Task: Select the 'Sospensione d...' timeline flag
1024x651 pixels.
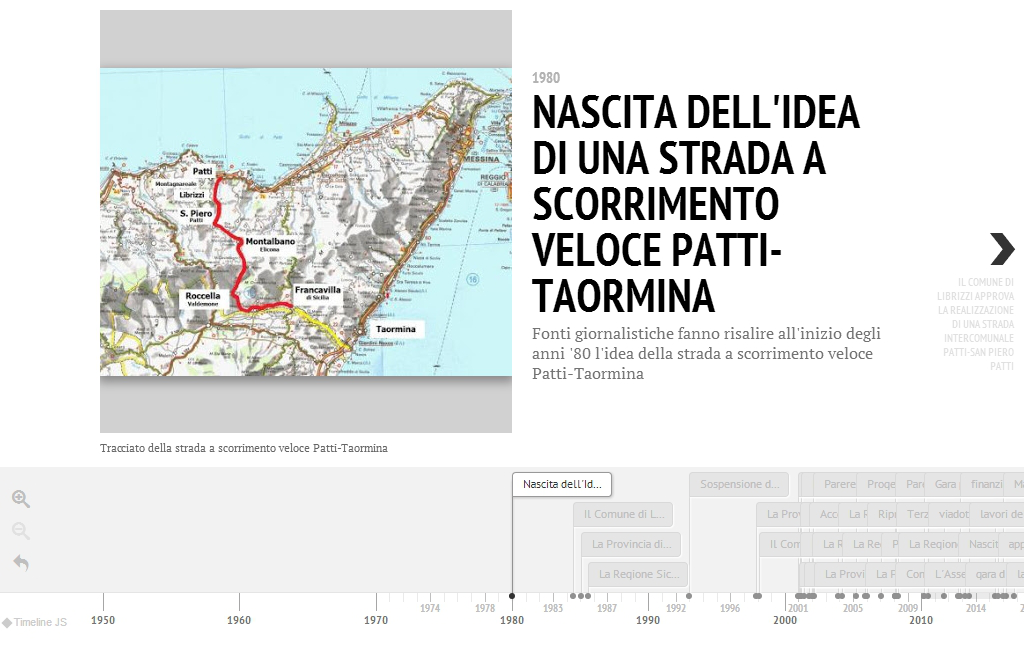Action: pos(739,484)
